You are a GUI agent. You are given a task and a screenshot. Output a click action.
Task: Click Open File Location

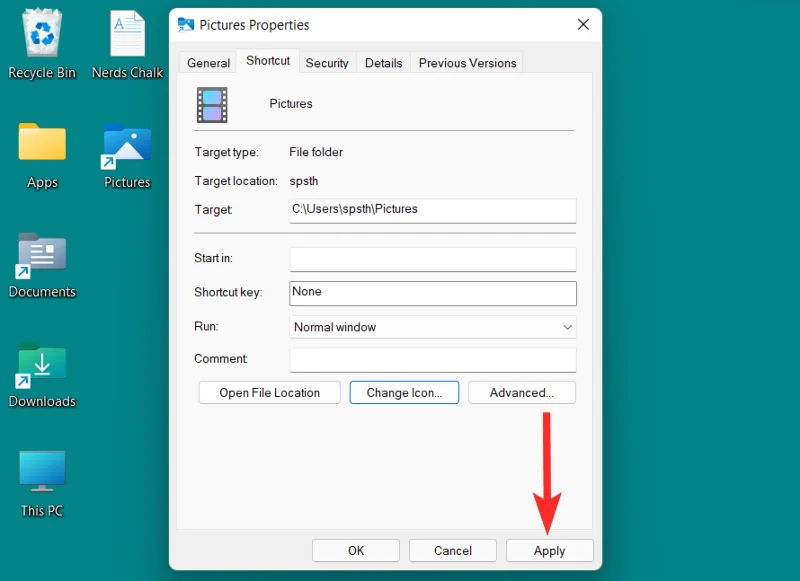(x=268, y=392)
